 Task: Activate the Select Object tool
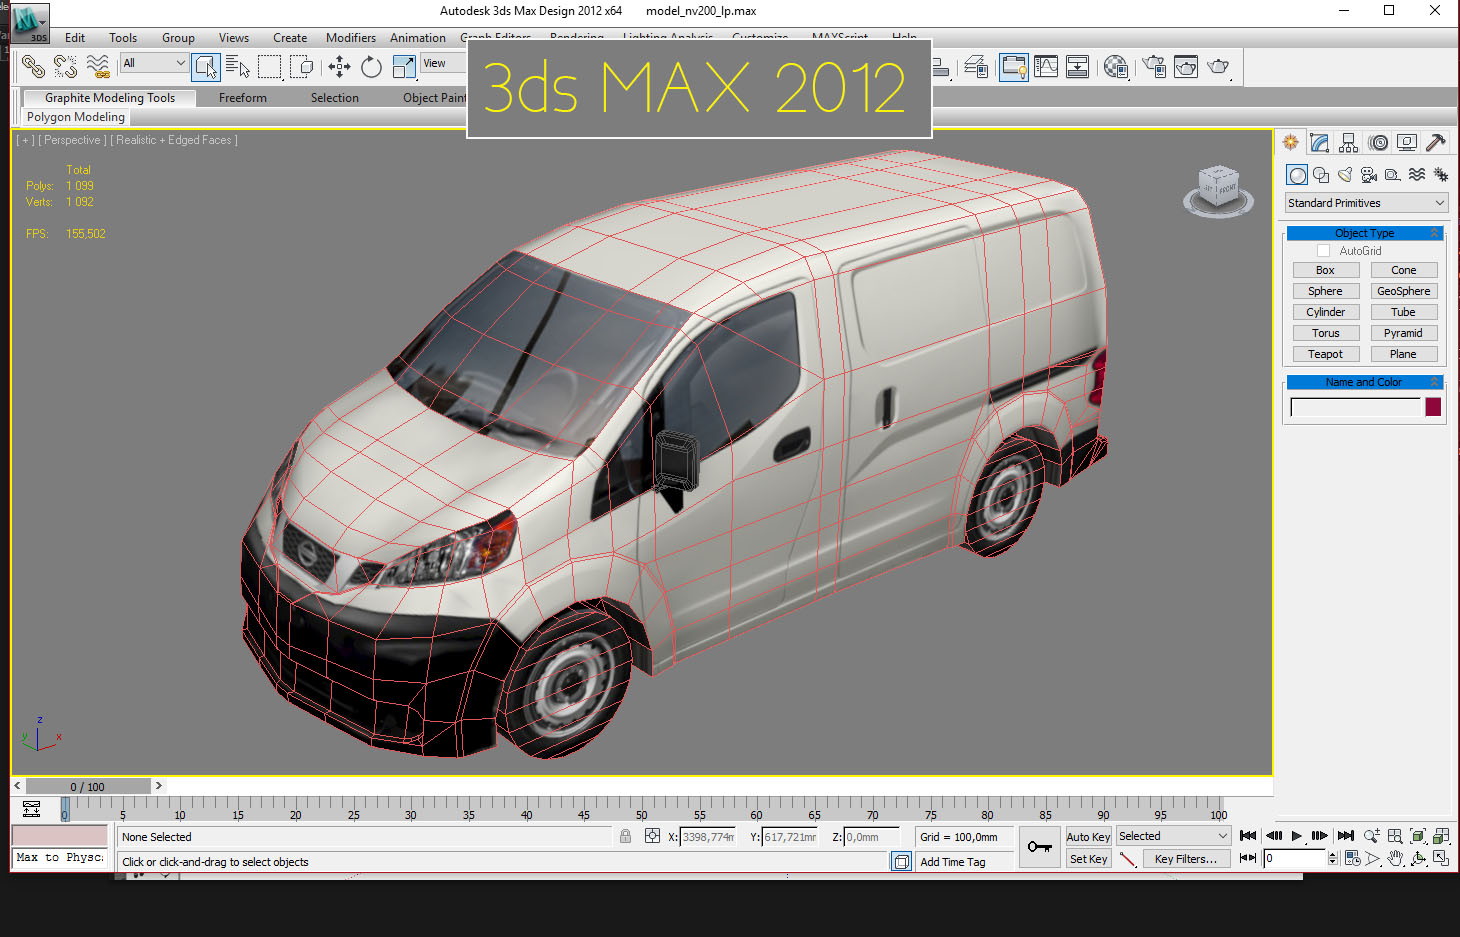coord(206,67)
